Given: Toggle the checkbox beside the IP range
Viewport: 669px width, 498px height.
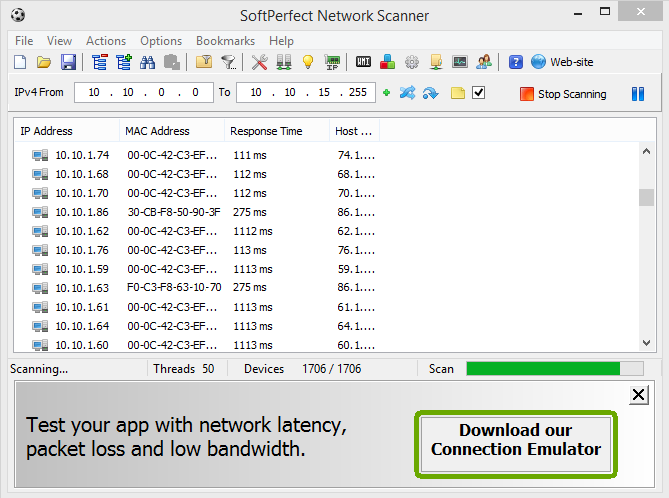Looking at the screenshot, I should (479, 93).
